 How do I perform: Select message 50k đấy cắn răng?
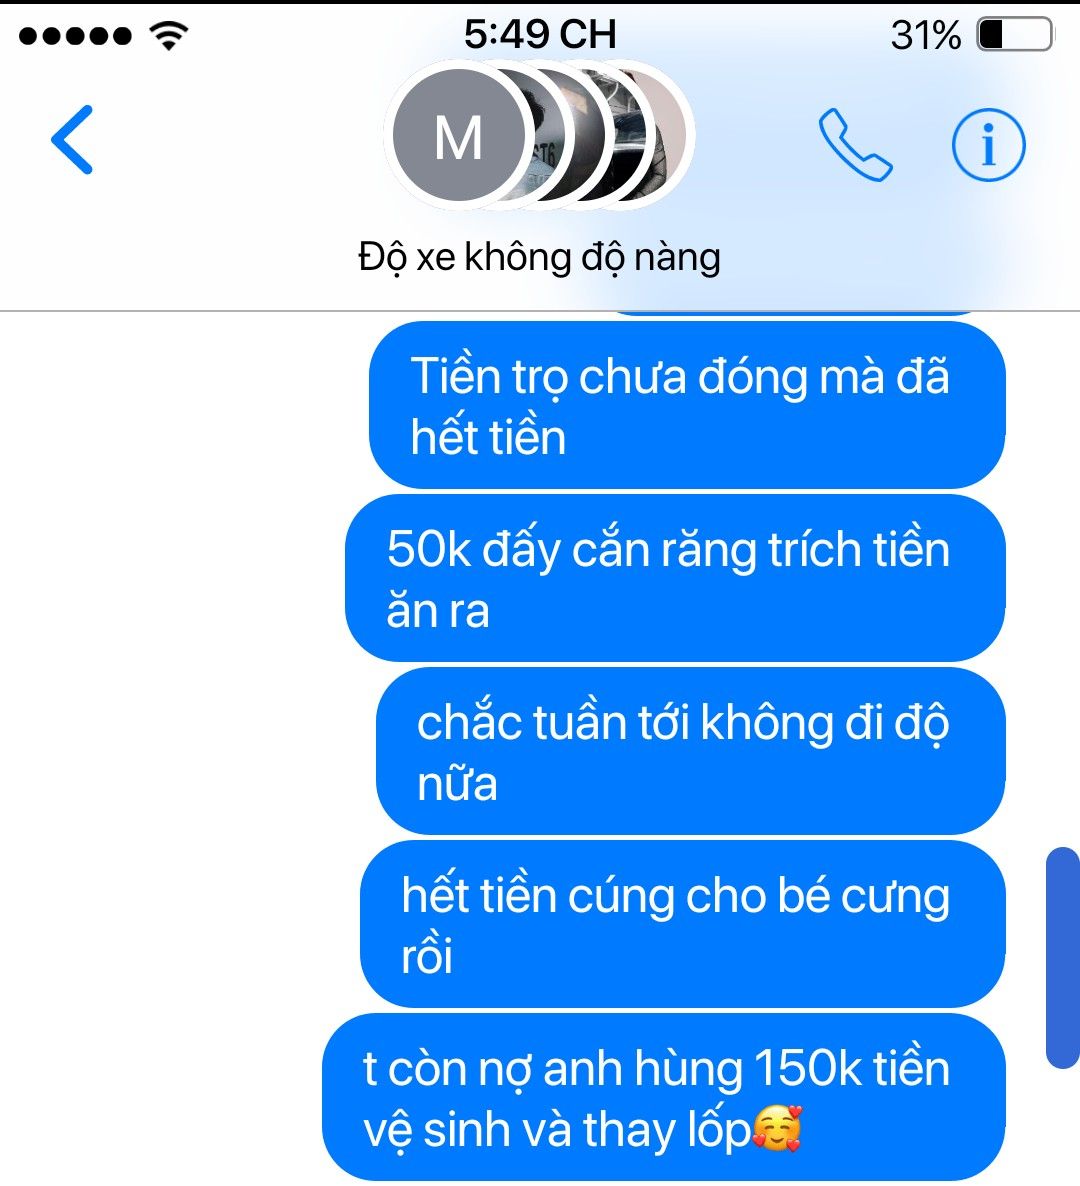pyautogui.click(x=675, y=579)
